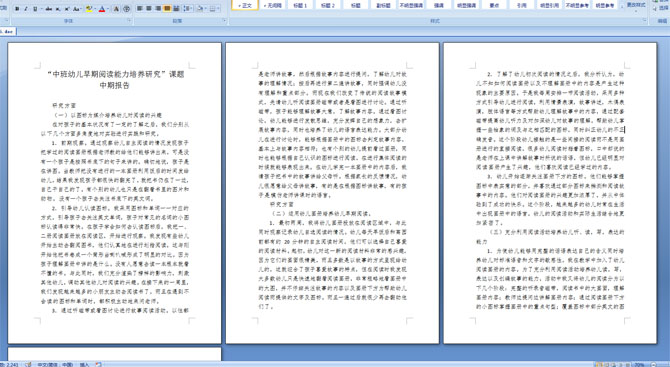The image size is (670, 367).
Task: Toggle bold formatting in font group
Action: click(x=17, y=9)
